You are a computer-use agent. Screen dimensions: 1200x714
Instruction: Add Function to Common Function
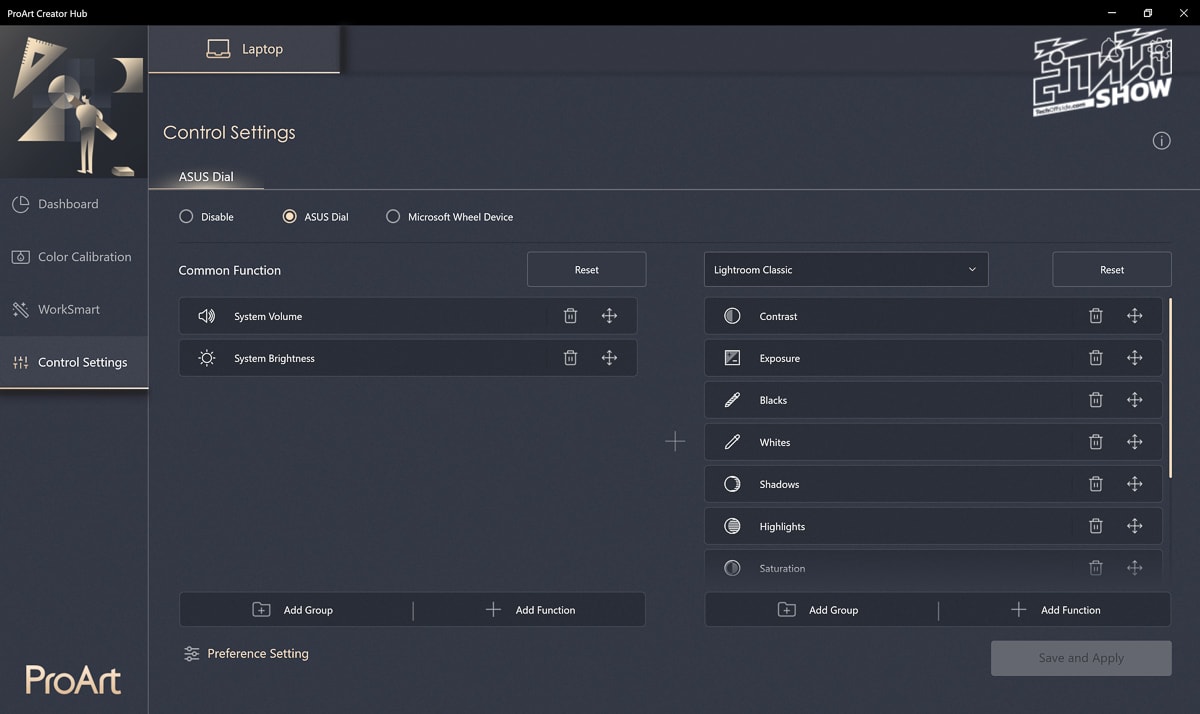pos(530,610)
